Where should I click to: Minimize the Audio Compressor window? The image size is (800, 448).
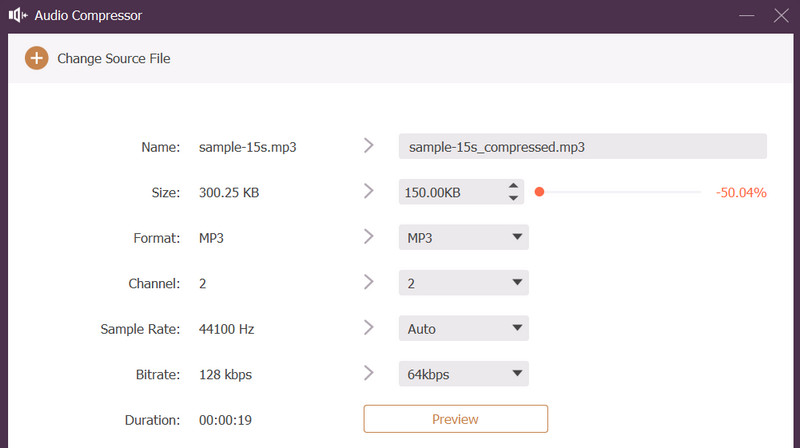[744, 15]
